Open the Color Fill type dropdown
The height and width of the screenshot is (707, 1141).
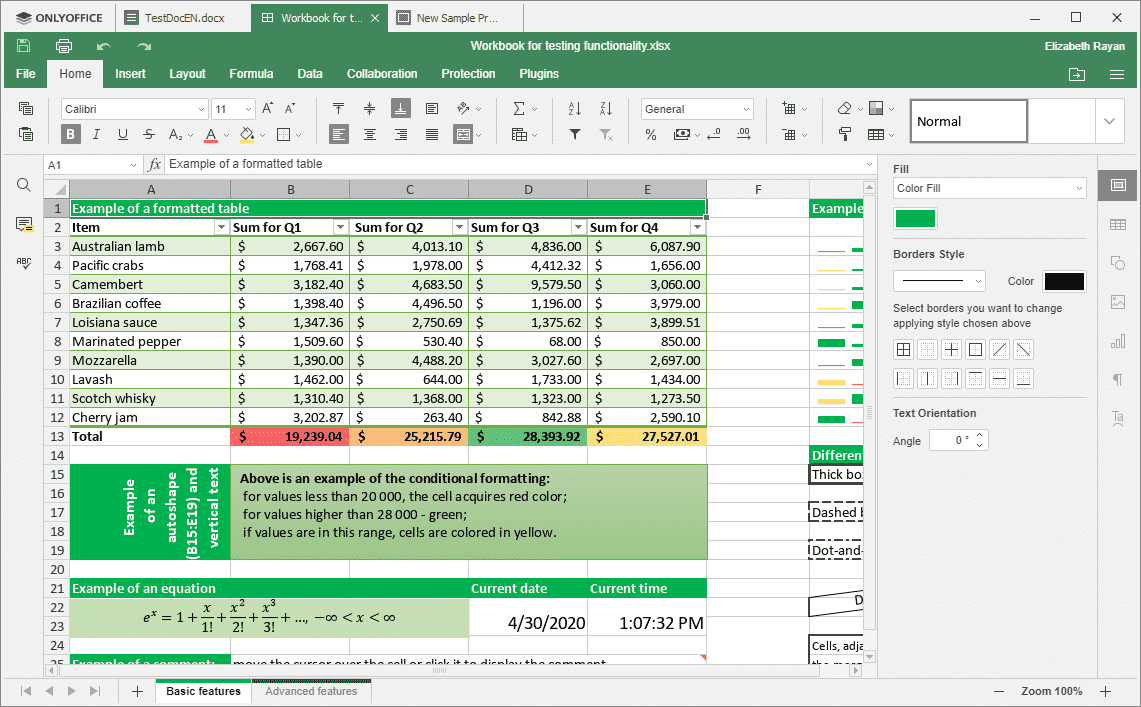pyautogui.click(x=990, y=188)
